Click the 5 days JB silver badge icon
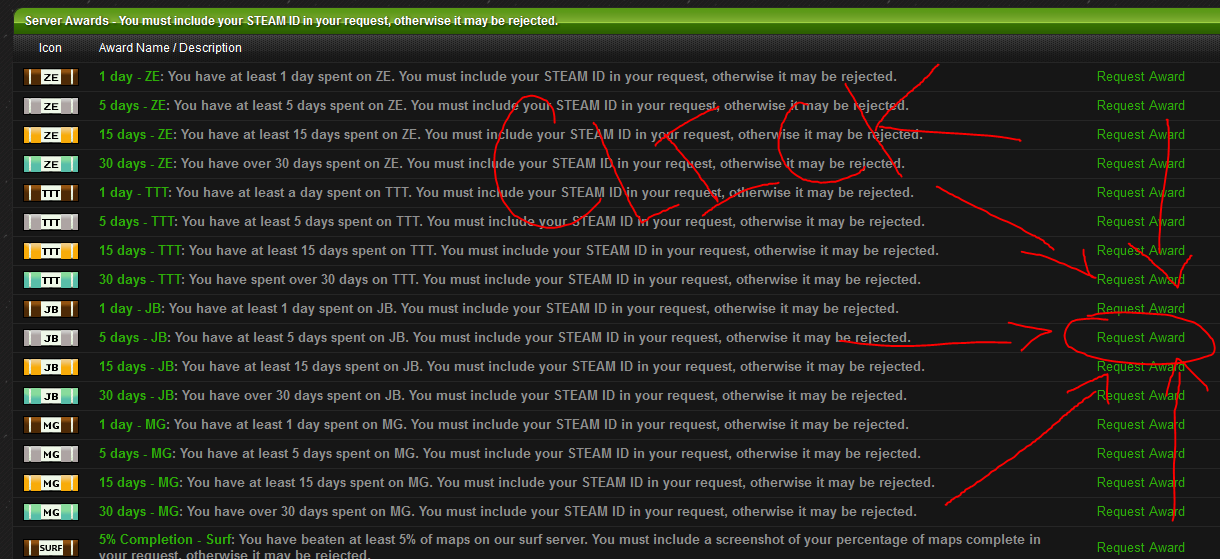Viewport: 1220px width, 559px height. click(50, 338)
